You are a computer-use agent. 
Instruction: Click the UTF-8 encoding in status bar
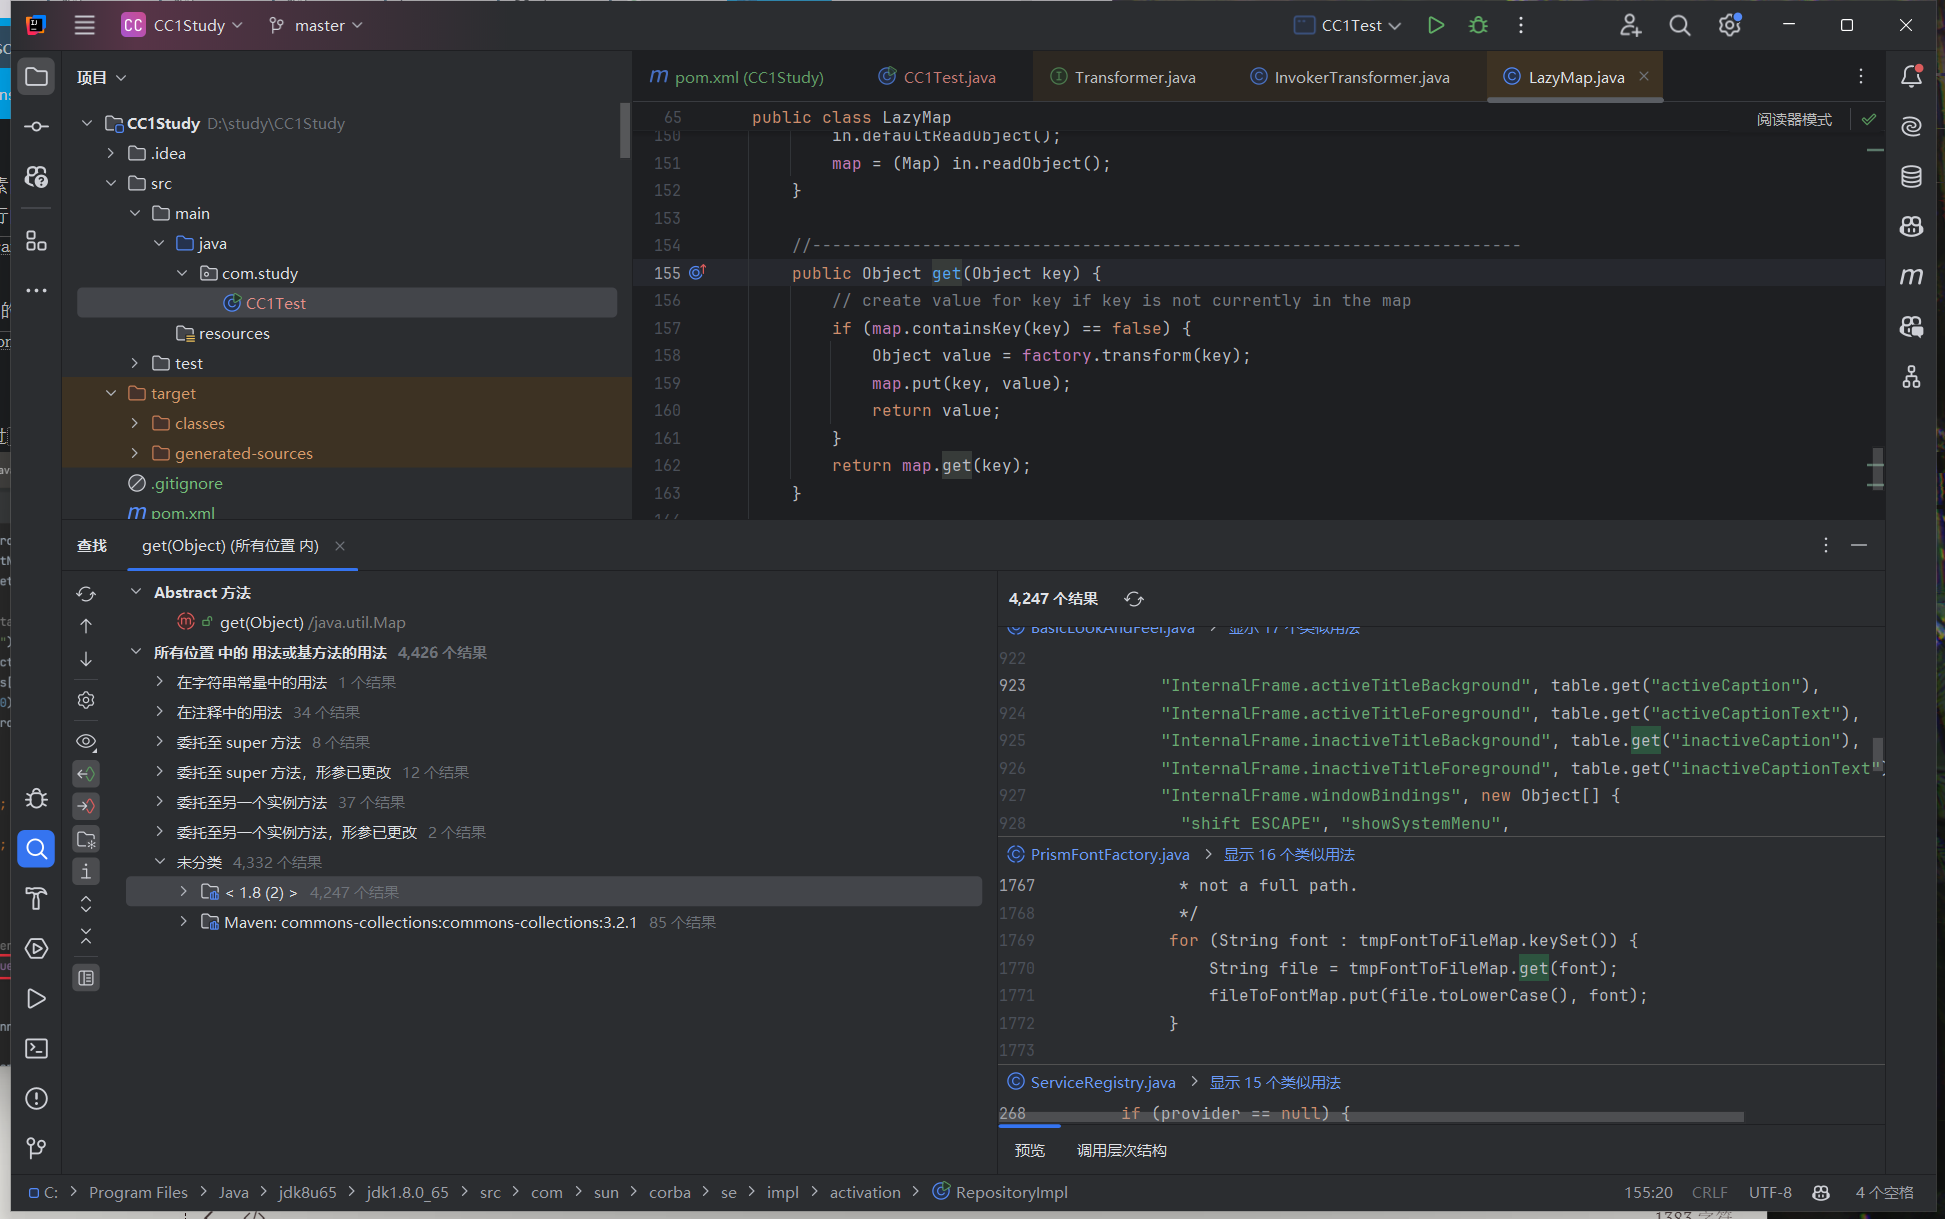coord(1770,1192)
